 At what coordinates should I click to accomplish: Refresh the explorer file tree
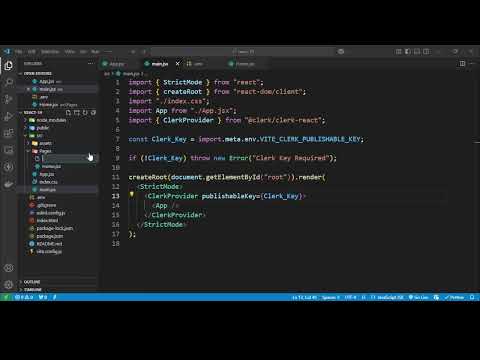click(85, 113)
